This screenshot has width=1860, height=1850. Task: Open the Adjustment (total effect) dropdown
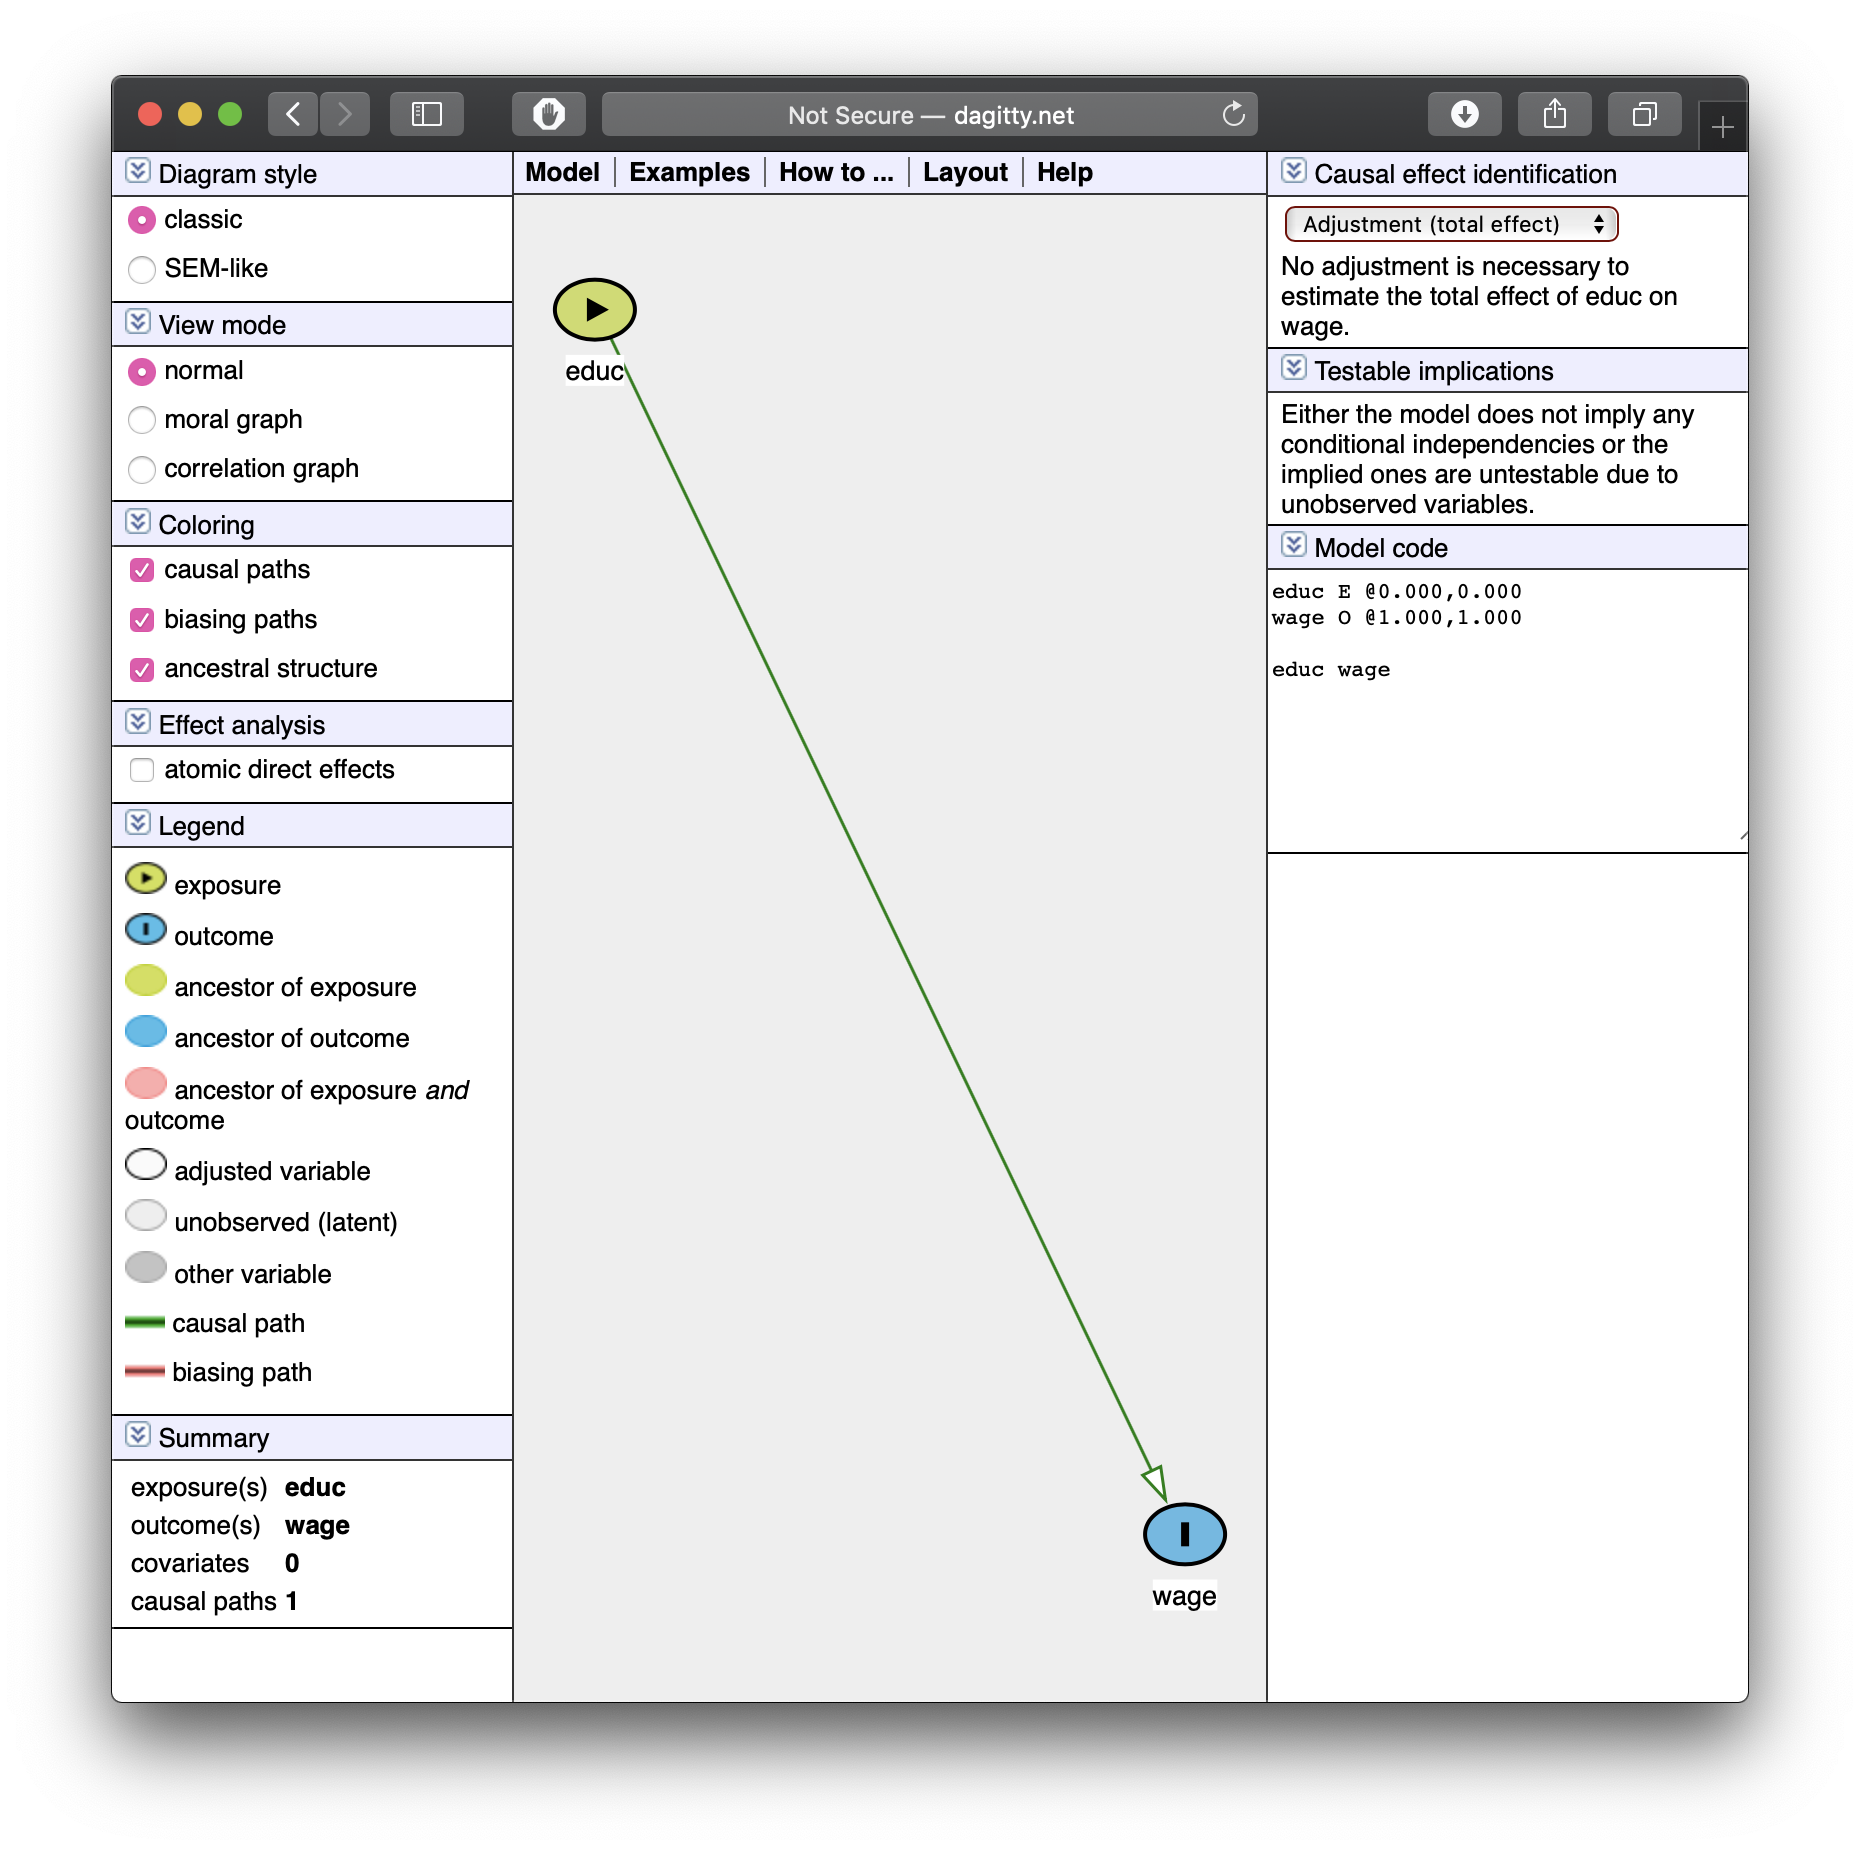pos(1450,224)
